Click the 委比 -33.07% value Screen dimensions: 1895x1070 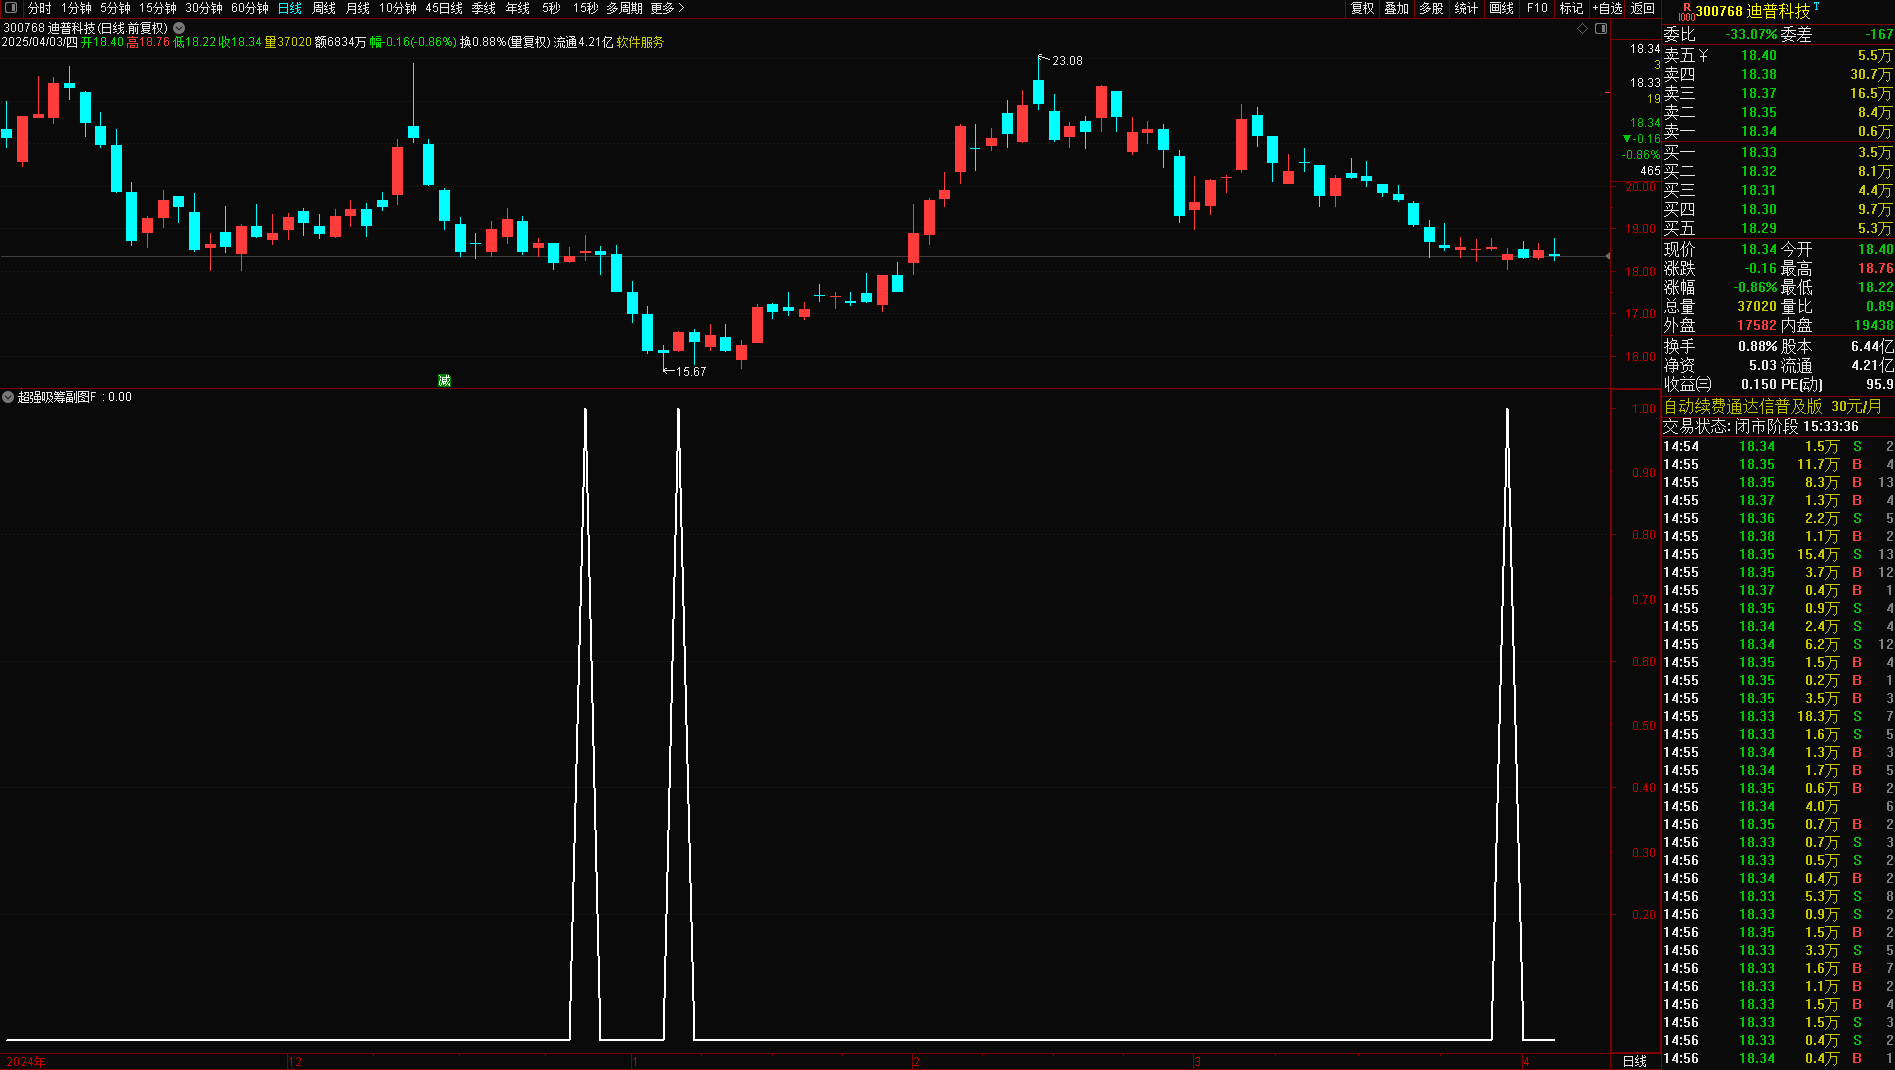click(x=1751, y=34)
